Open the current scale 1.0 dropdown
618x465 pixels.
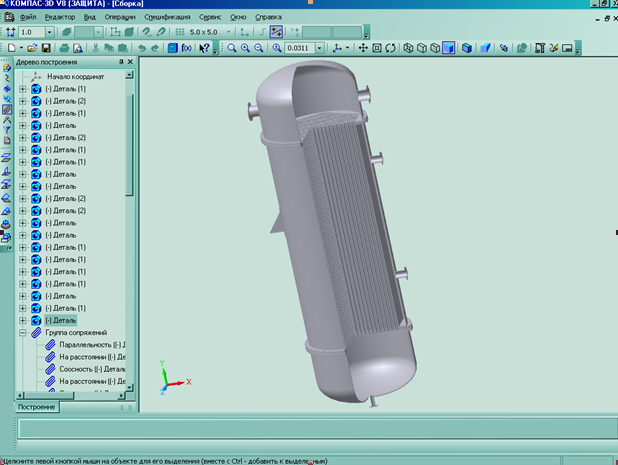pos(50,32)
